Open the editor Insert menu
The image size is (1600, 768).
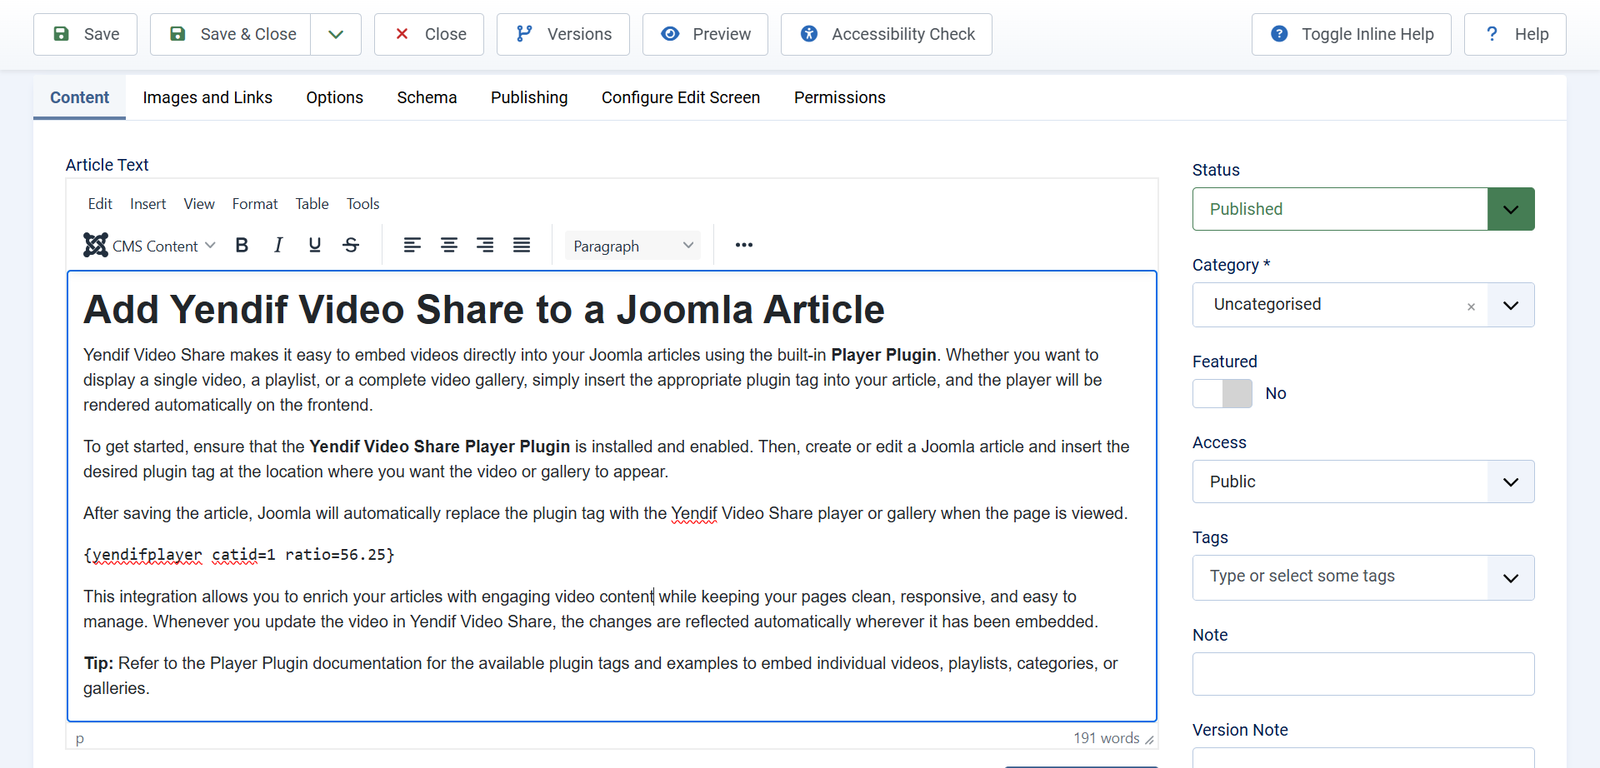coord(148,204)
